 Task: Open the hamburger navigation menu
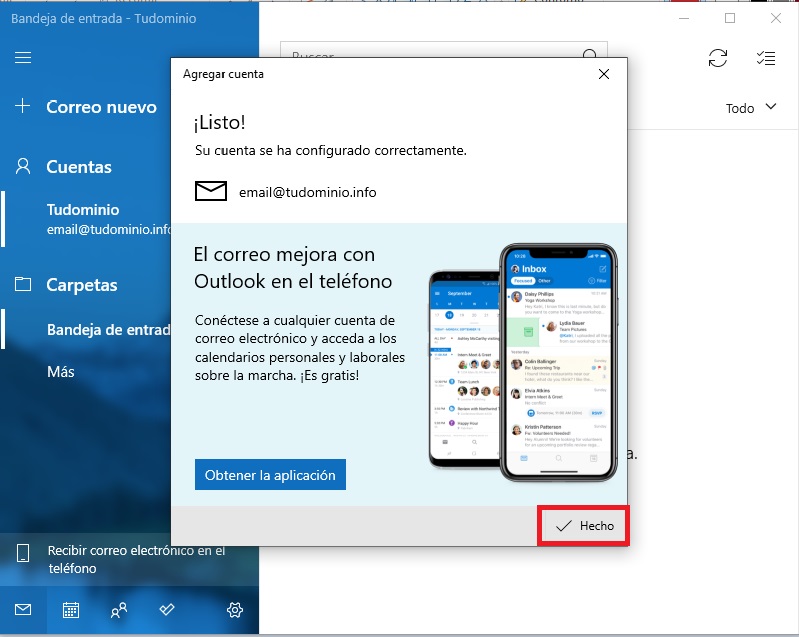[23, 58]
